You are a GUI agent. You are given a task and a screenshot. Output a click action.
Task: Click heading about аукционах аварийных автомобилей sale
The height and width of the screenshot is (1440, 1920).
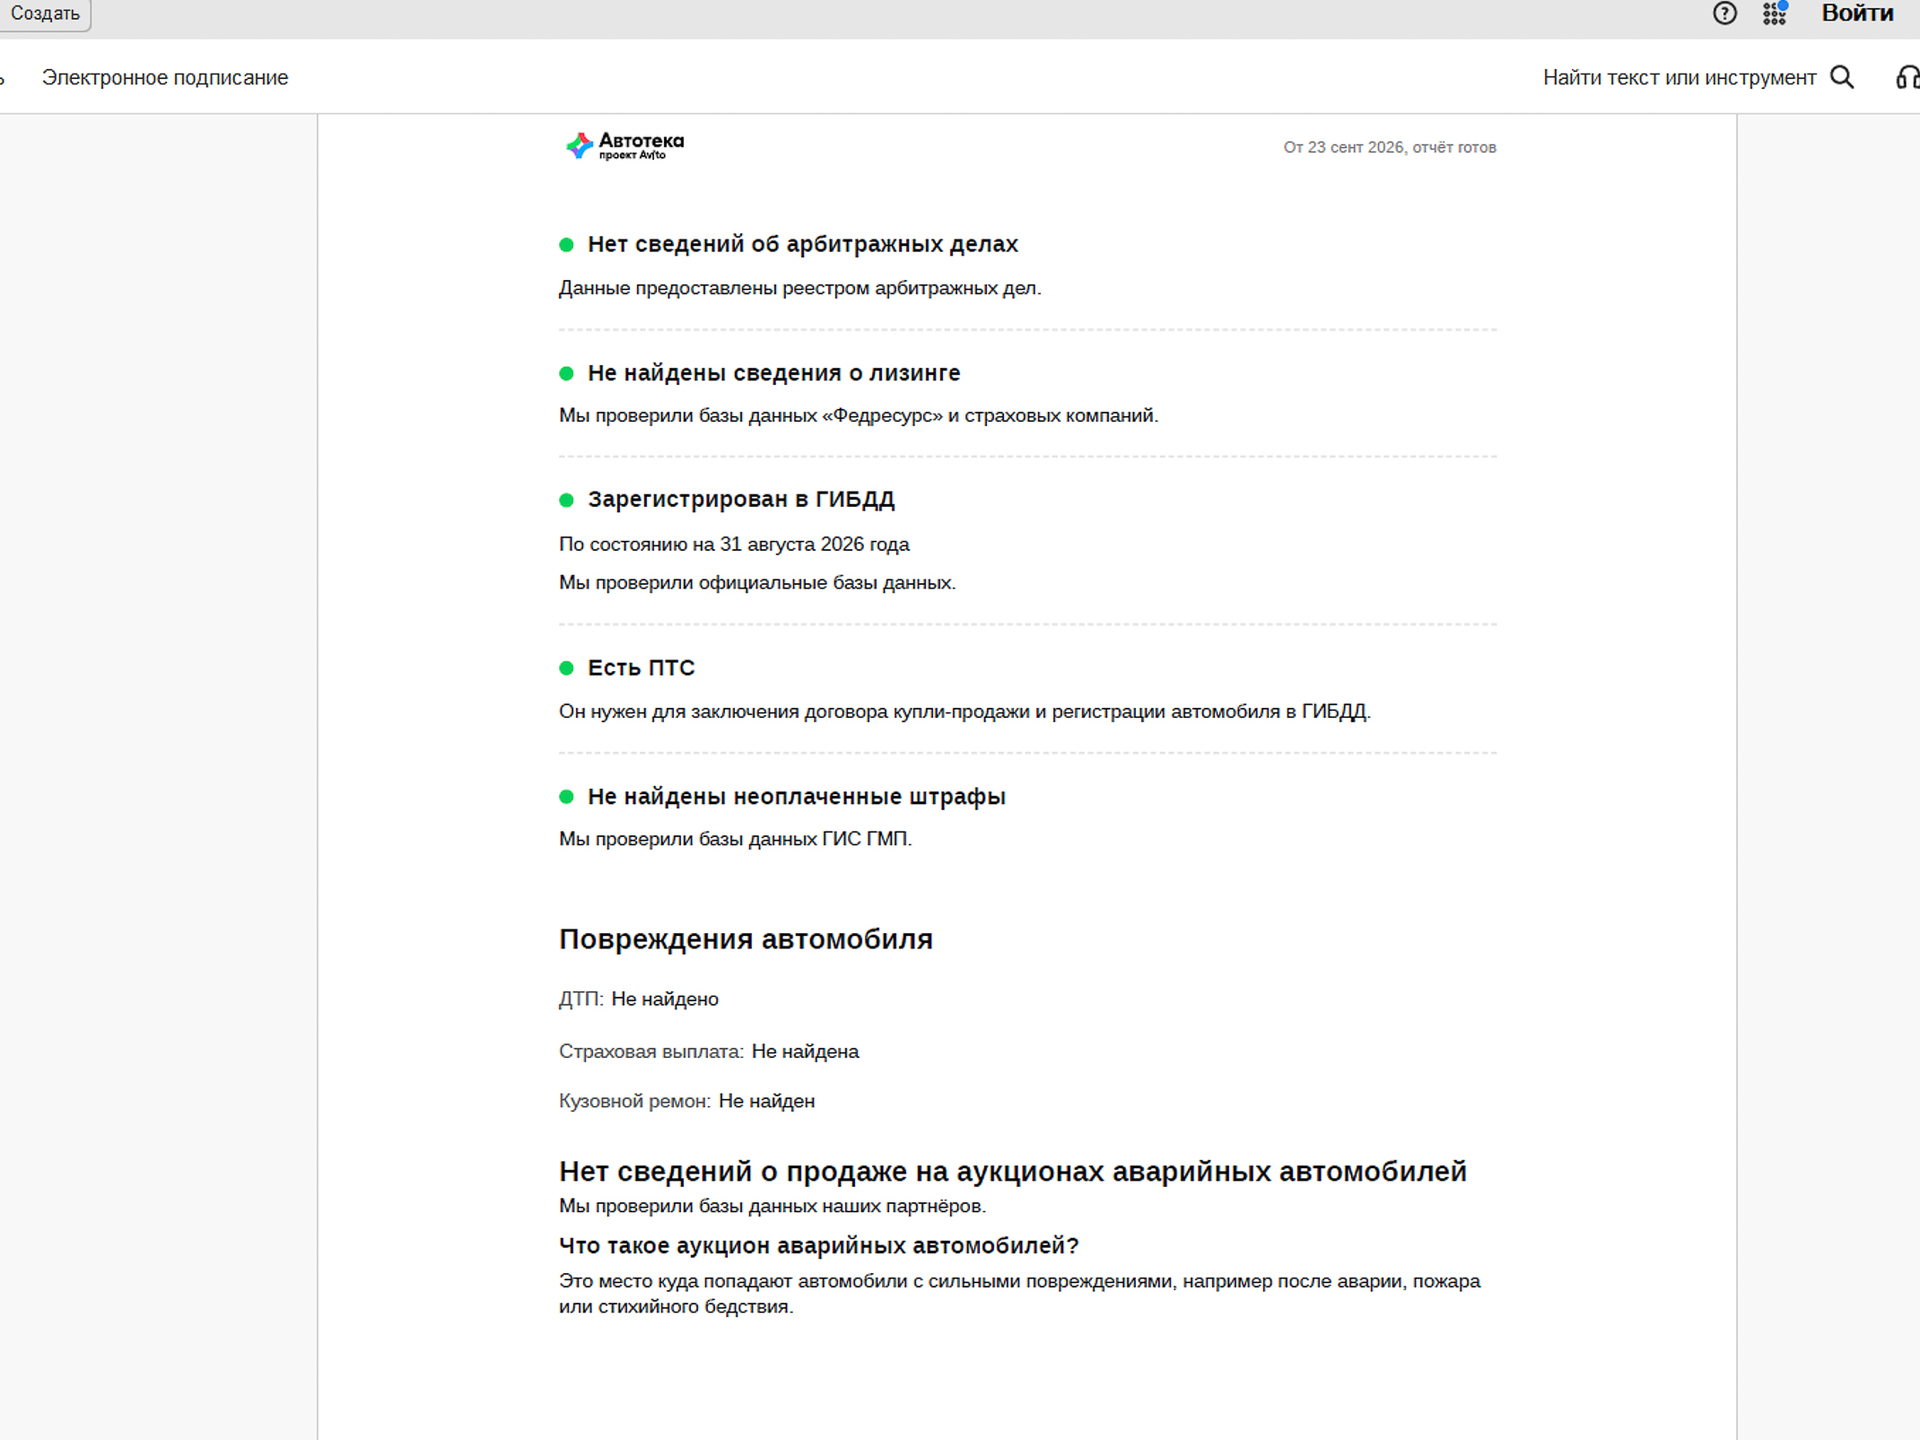point(1013,1171)
